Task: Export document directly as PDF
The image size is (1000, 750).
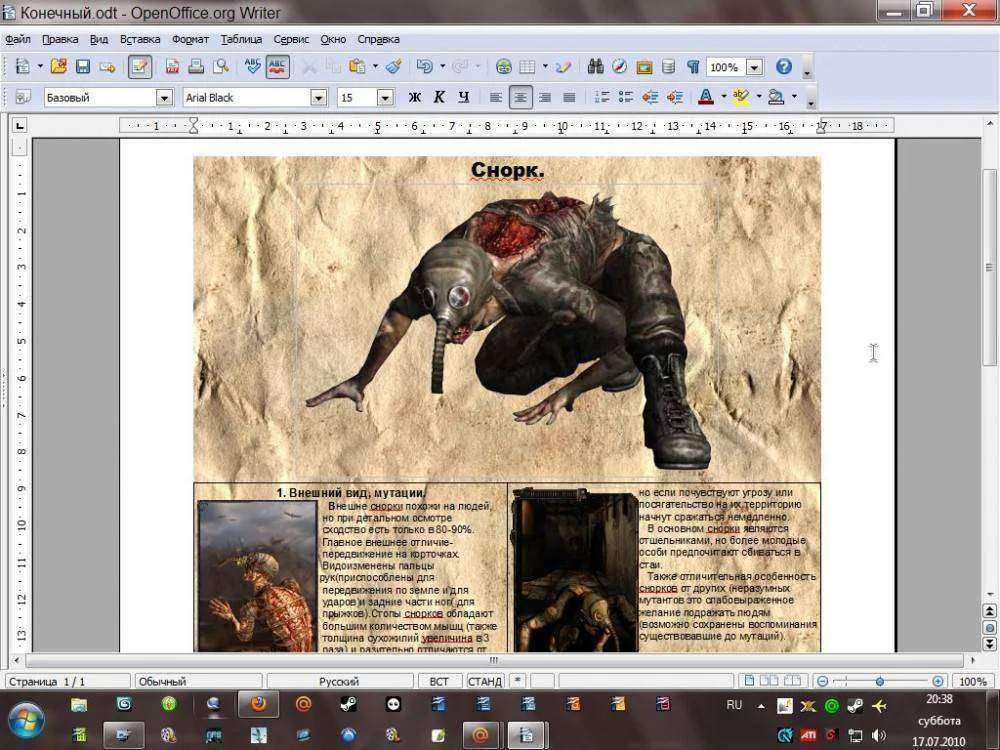Action: click(172, 67)
